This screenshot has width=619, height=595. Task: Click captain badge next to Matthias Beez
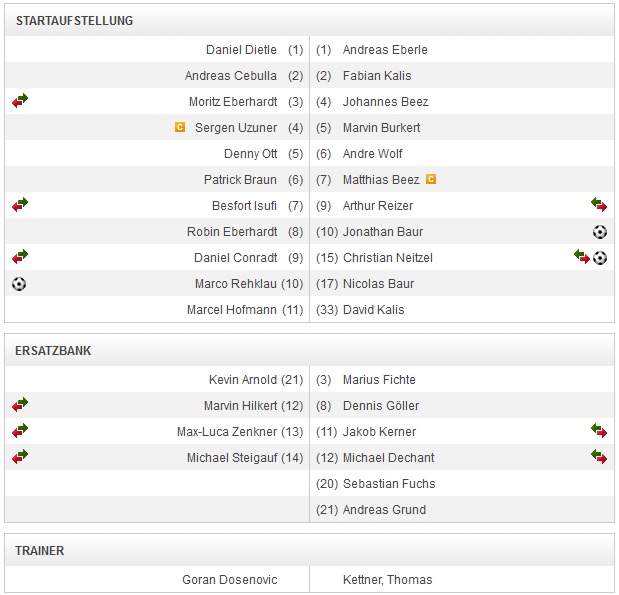point(431,179)
